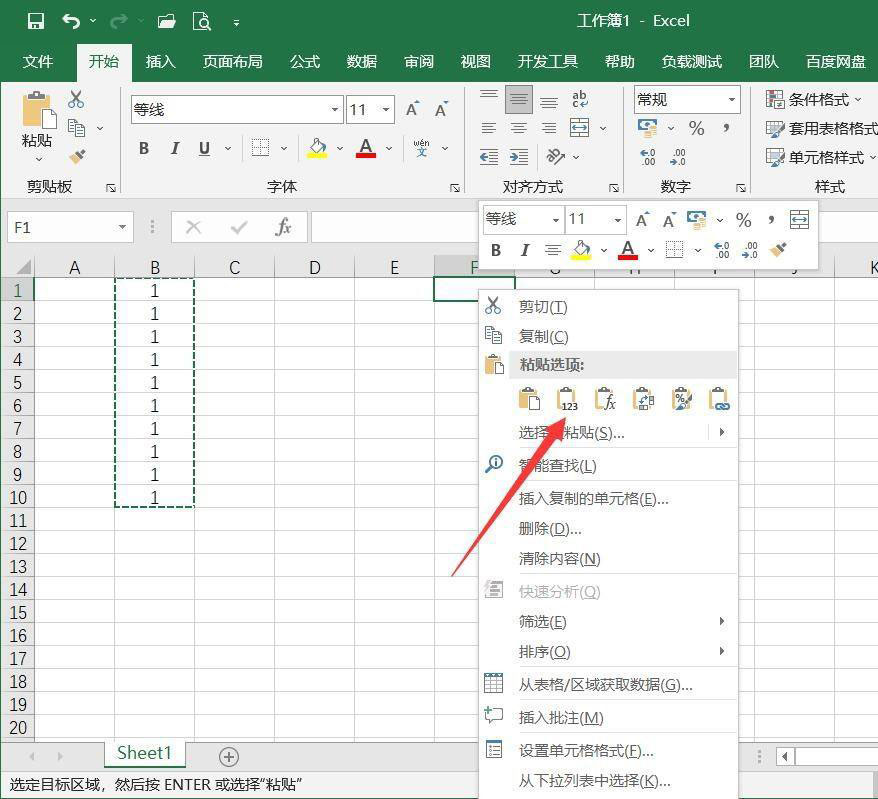Choose 删除(D)... in the context menu
Image resolution: width=878 pixels, height=799 pixels.
(x=609, y=528)
